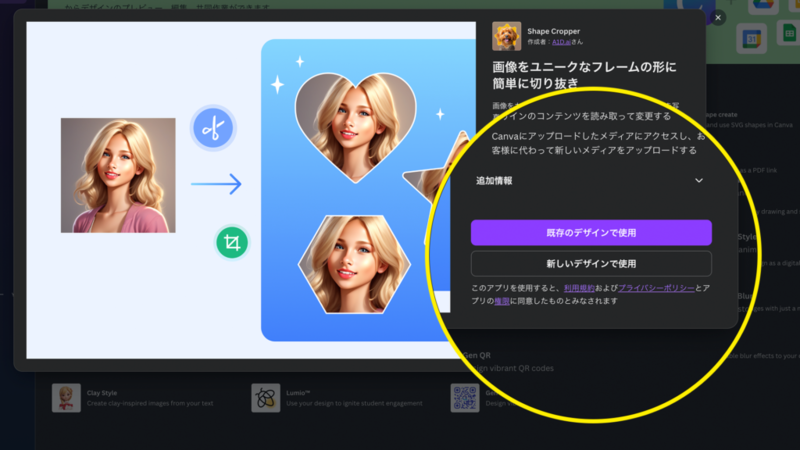Click the 'Gen QR' heading behind dialog
800x450 pixels.
click(x=477, y=355)
